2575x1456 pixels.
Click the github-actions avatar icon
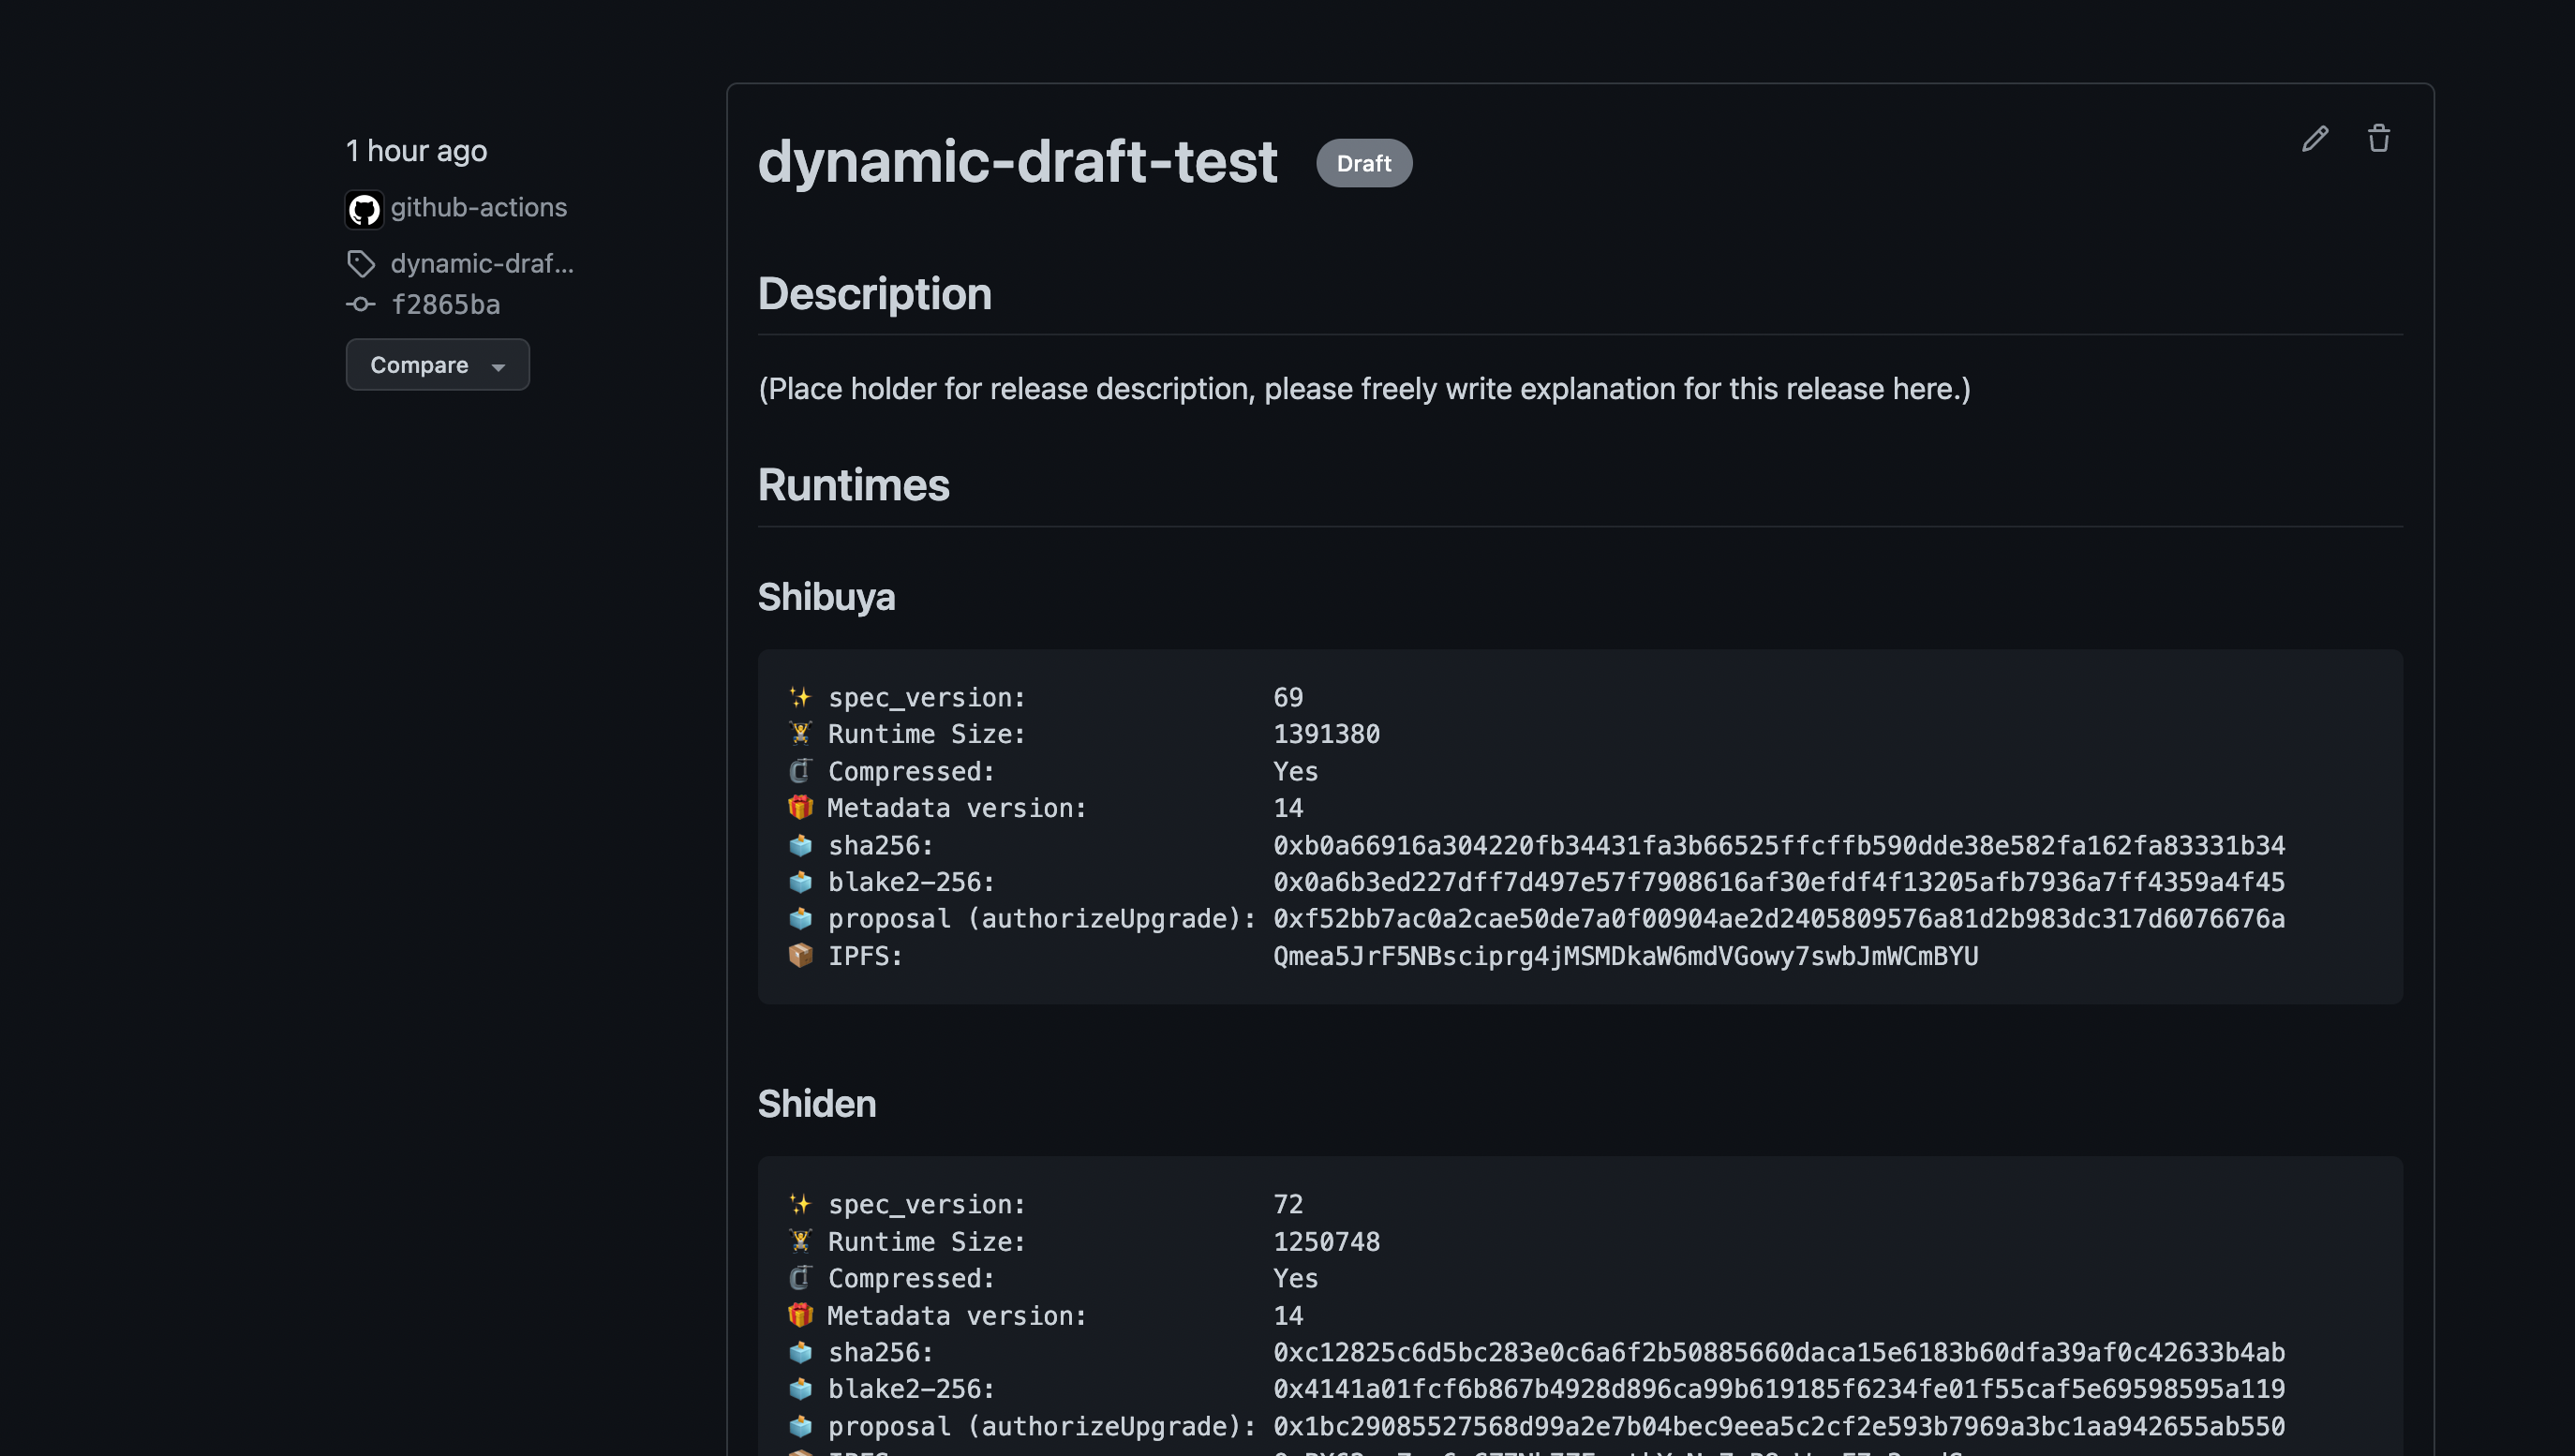click(364, 209)
